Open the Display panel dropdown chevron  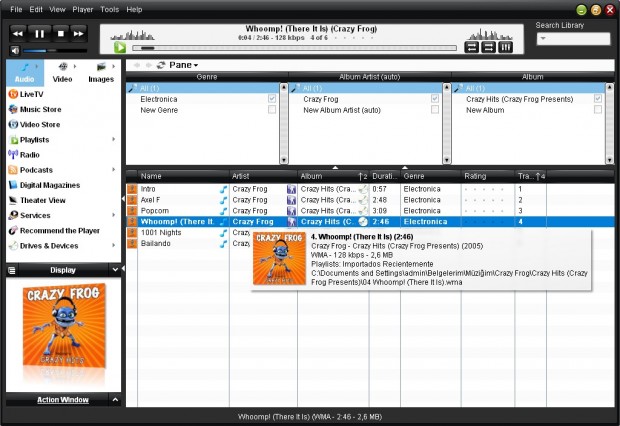pos(115,270)
